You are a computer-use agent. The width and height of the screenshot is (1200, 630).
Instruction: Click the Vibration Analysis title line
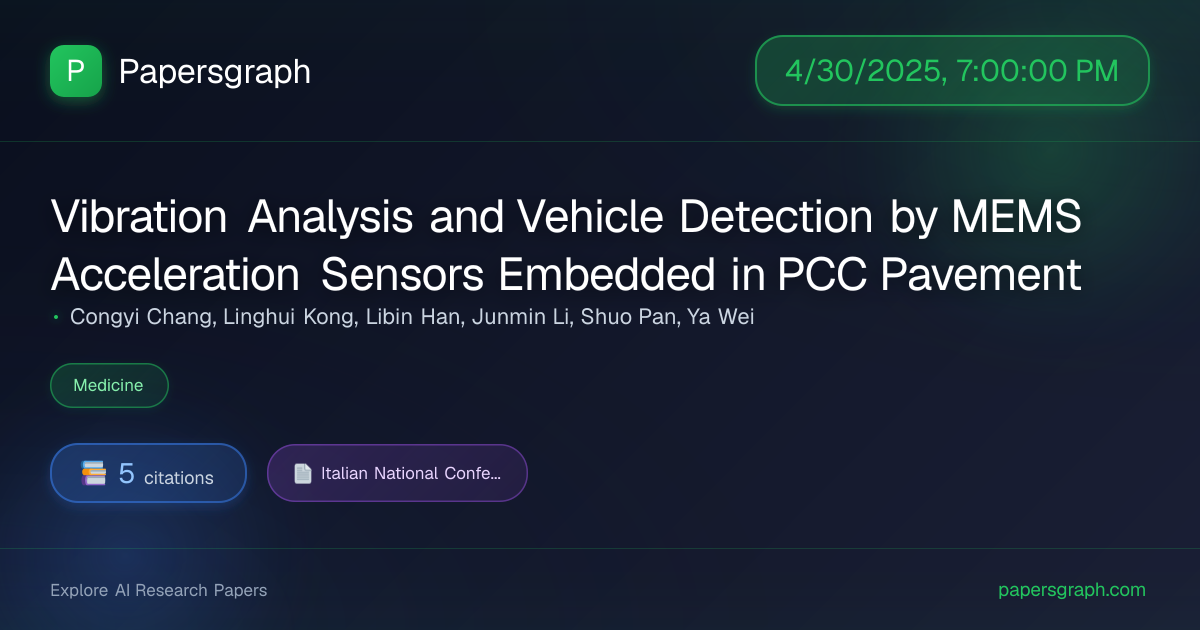tap(566, 217)
